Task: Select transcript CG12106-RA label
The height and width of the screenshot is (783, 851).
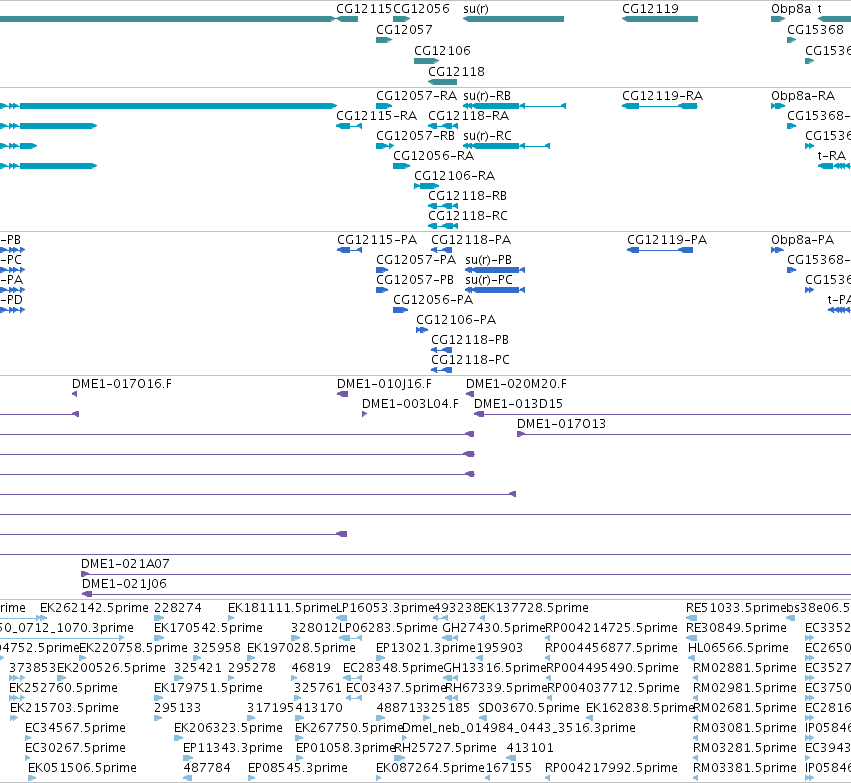Action: (454, 176)
